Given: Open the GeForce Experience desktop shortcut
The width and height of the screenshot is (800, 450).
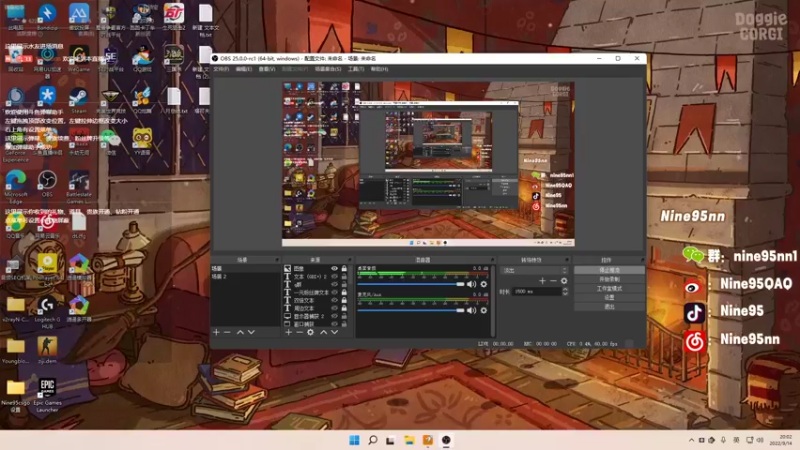Looking at the screenshot, I should click(16, 145).
